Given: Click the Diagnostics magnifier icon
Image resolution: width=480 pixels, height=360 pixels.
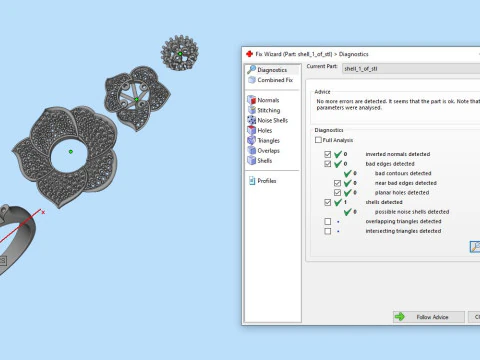Looking at the screenshot, I should 251,69.
